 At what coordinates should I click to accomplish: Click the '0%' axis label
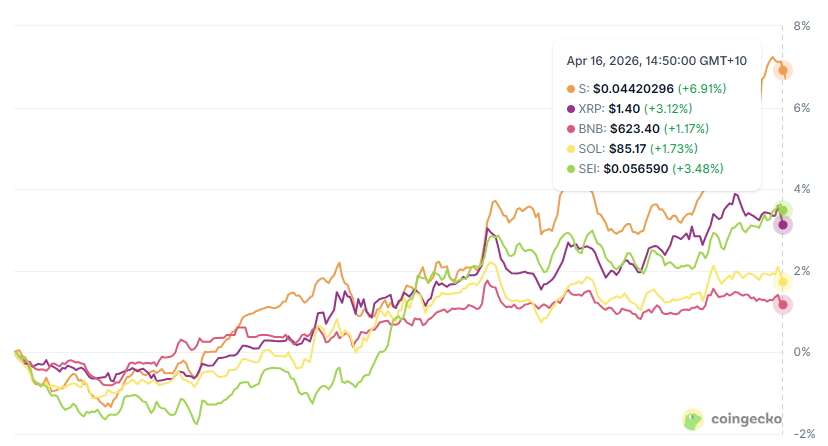coord(802,353)
